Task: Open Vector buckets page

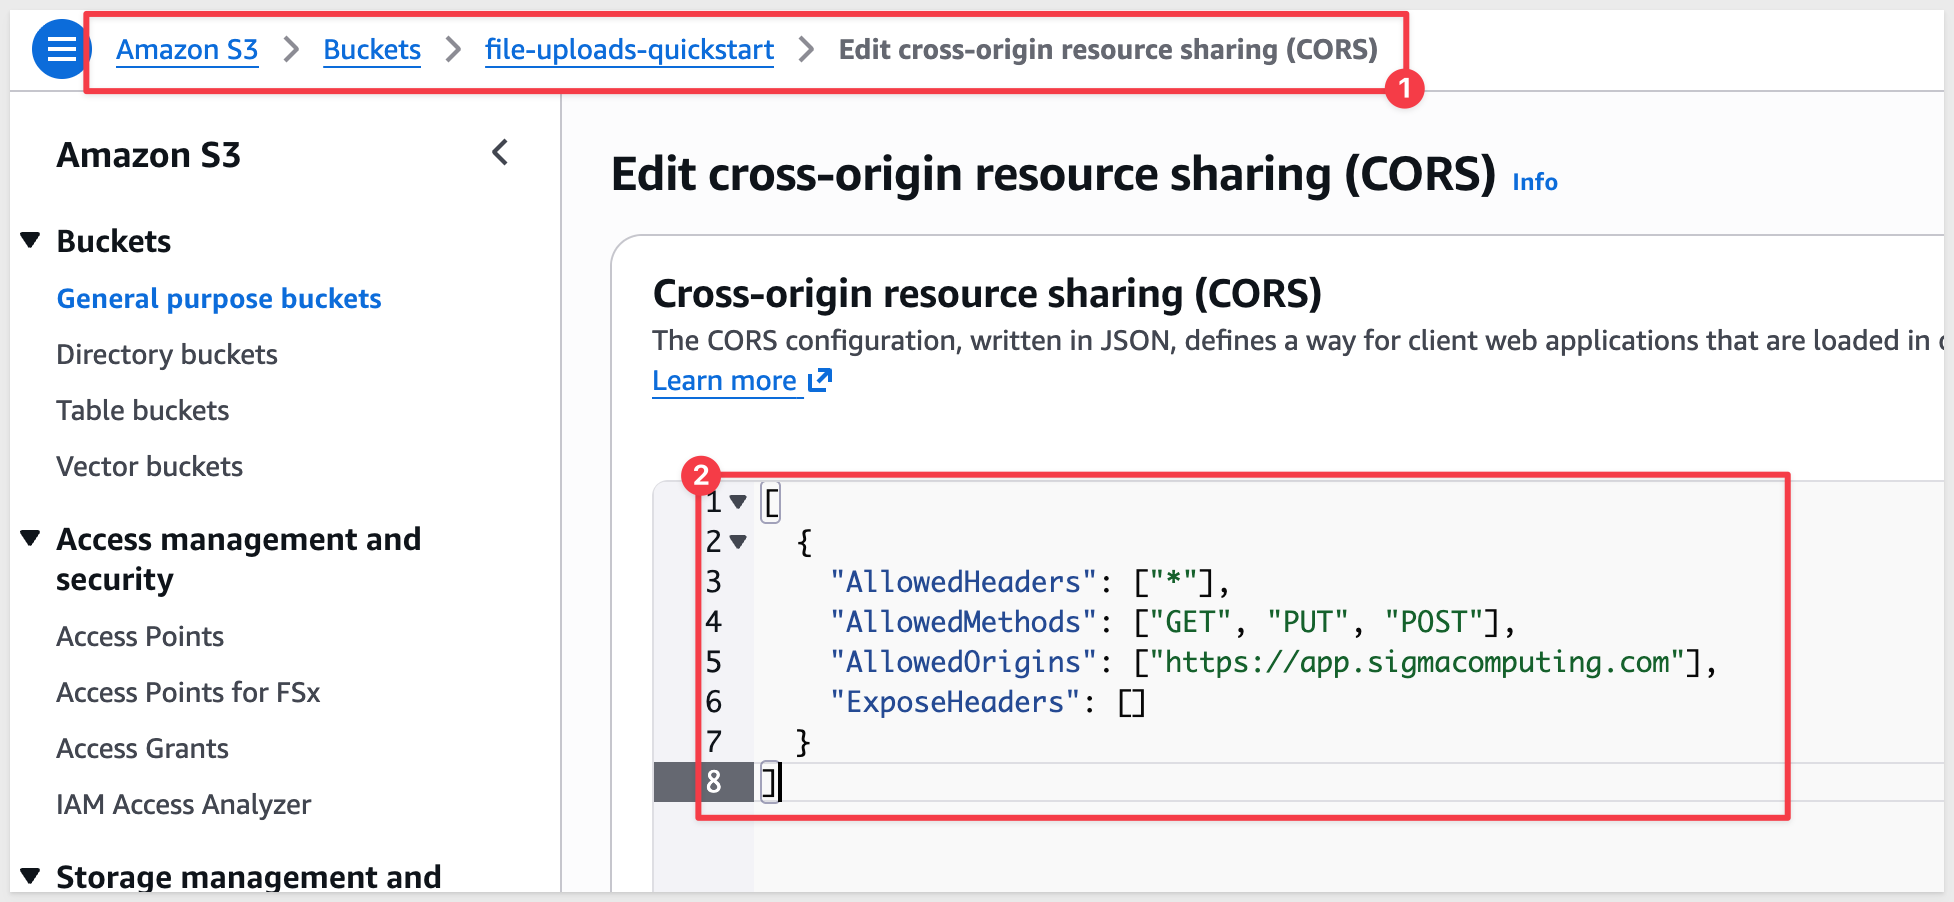Action: pos(150,467)
